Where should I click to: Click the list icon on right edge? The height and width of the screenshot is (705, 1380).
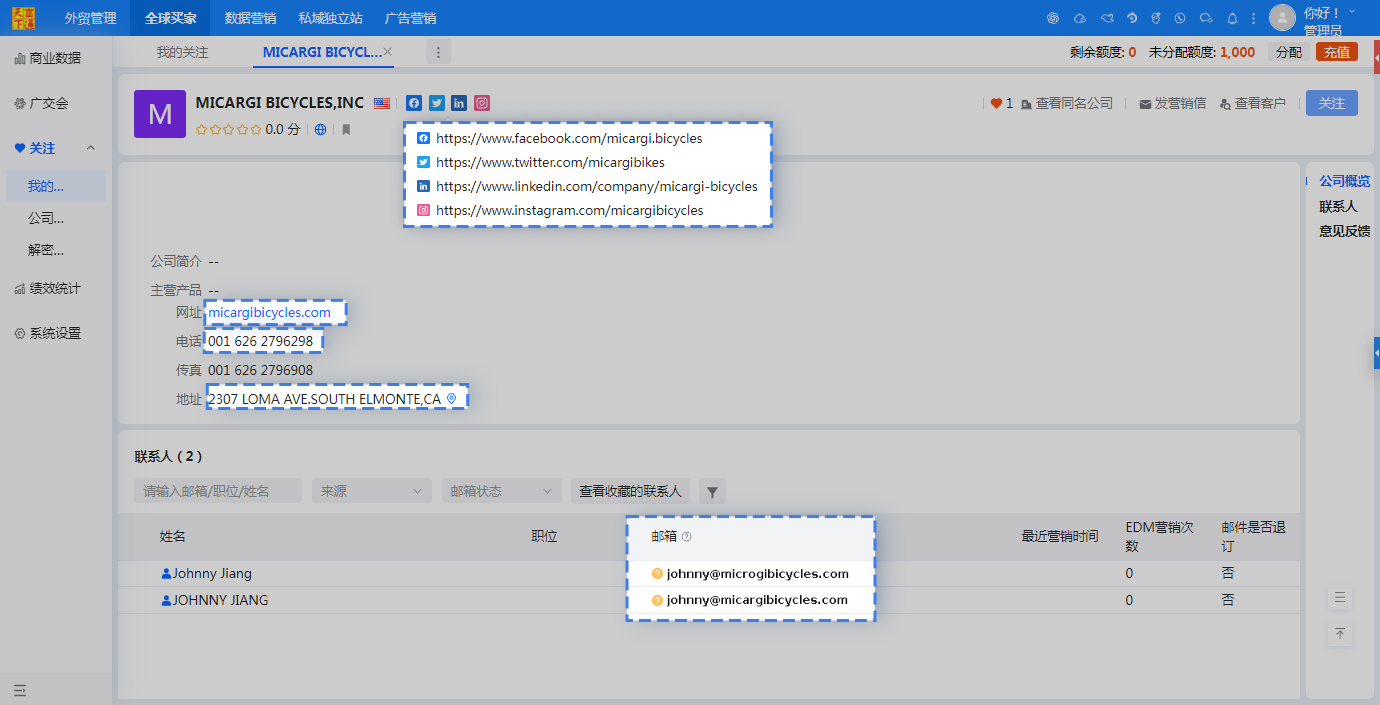[x=1341, y=598]
